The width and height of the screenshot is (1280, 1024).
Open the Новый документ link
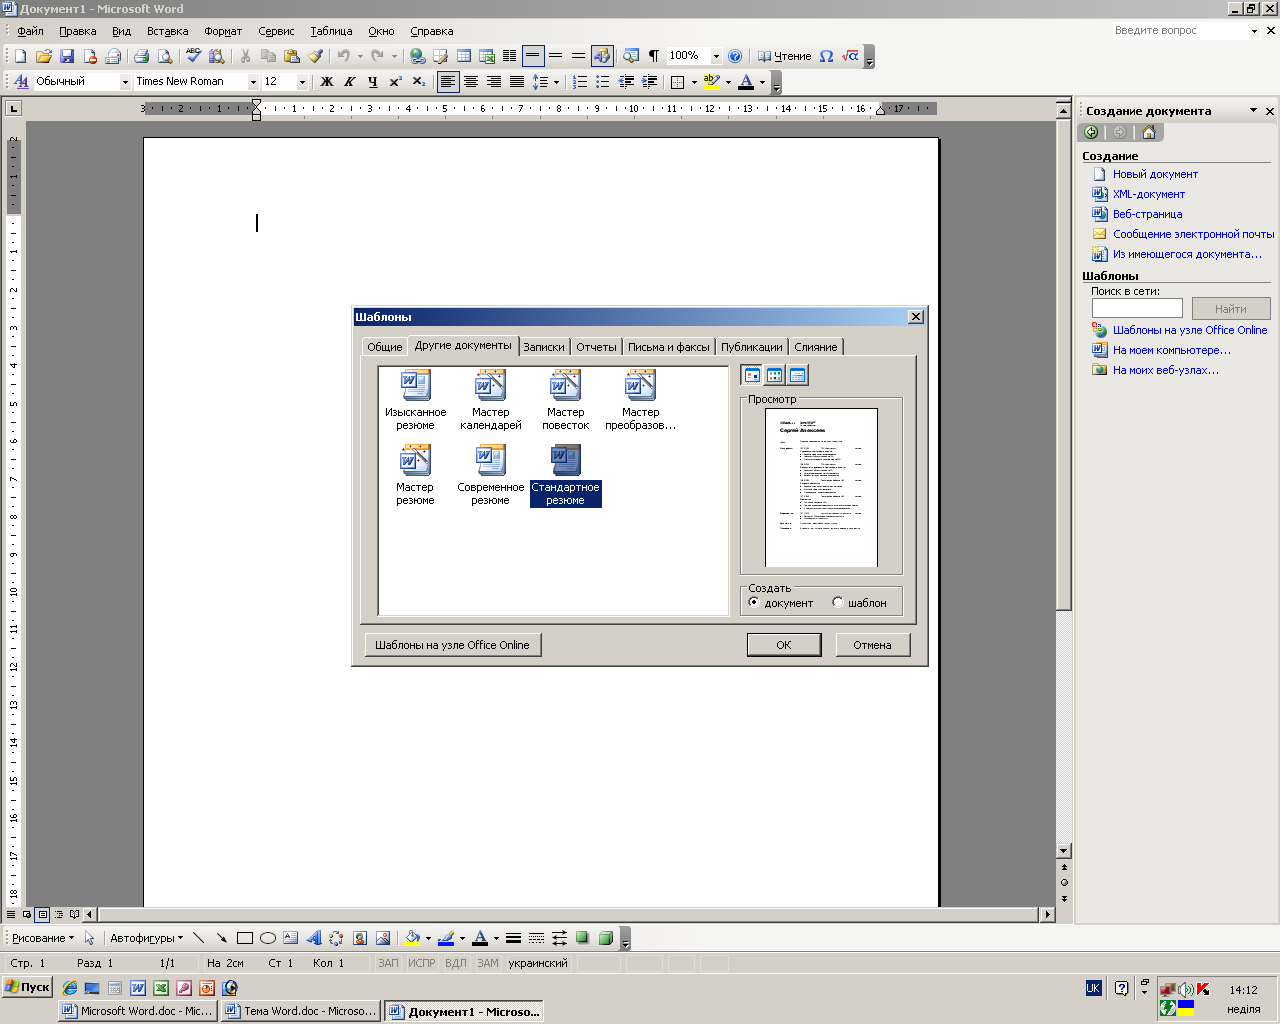pos(1155,174)
